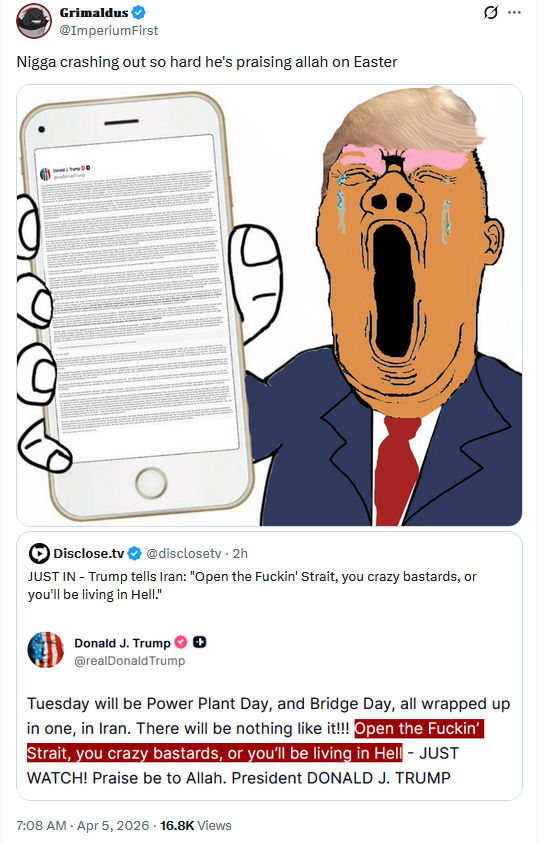Image resolution: width=548 pixels, height=843 pixels.
Task: Open the quoted JUST IN post text
Action: click(252, 585)
